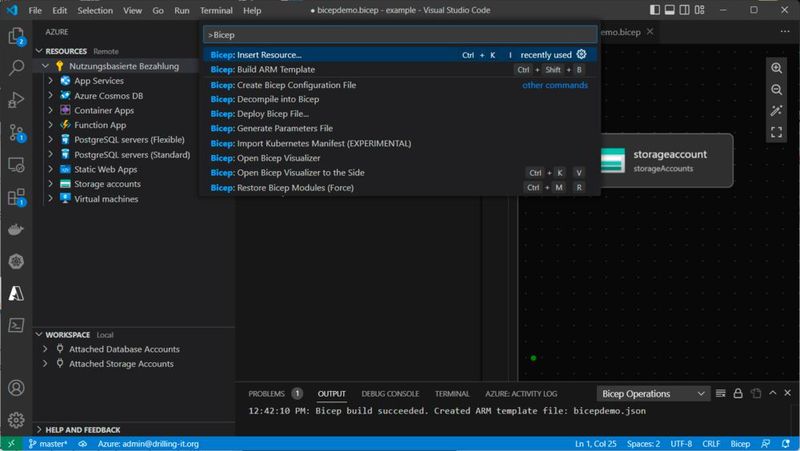Open the Manage gear icon in activity bar

16,420
